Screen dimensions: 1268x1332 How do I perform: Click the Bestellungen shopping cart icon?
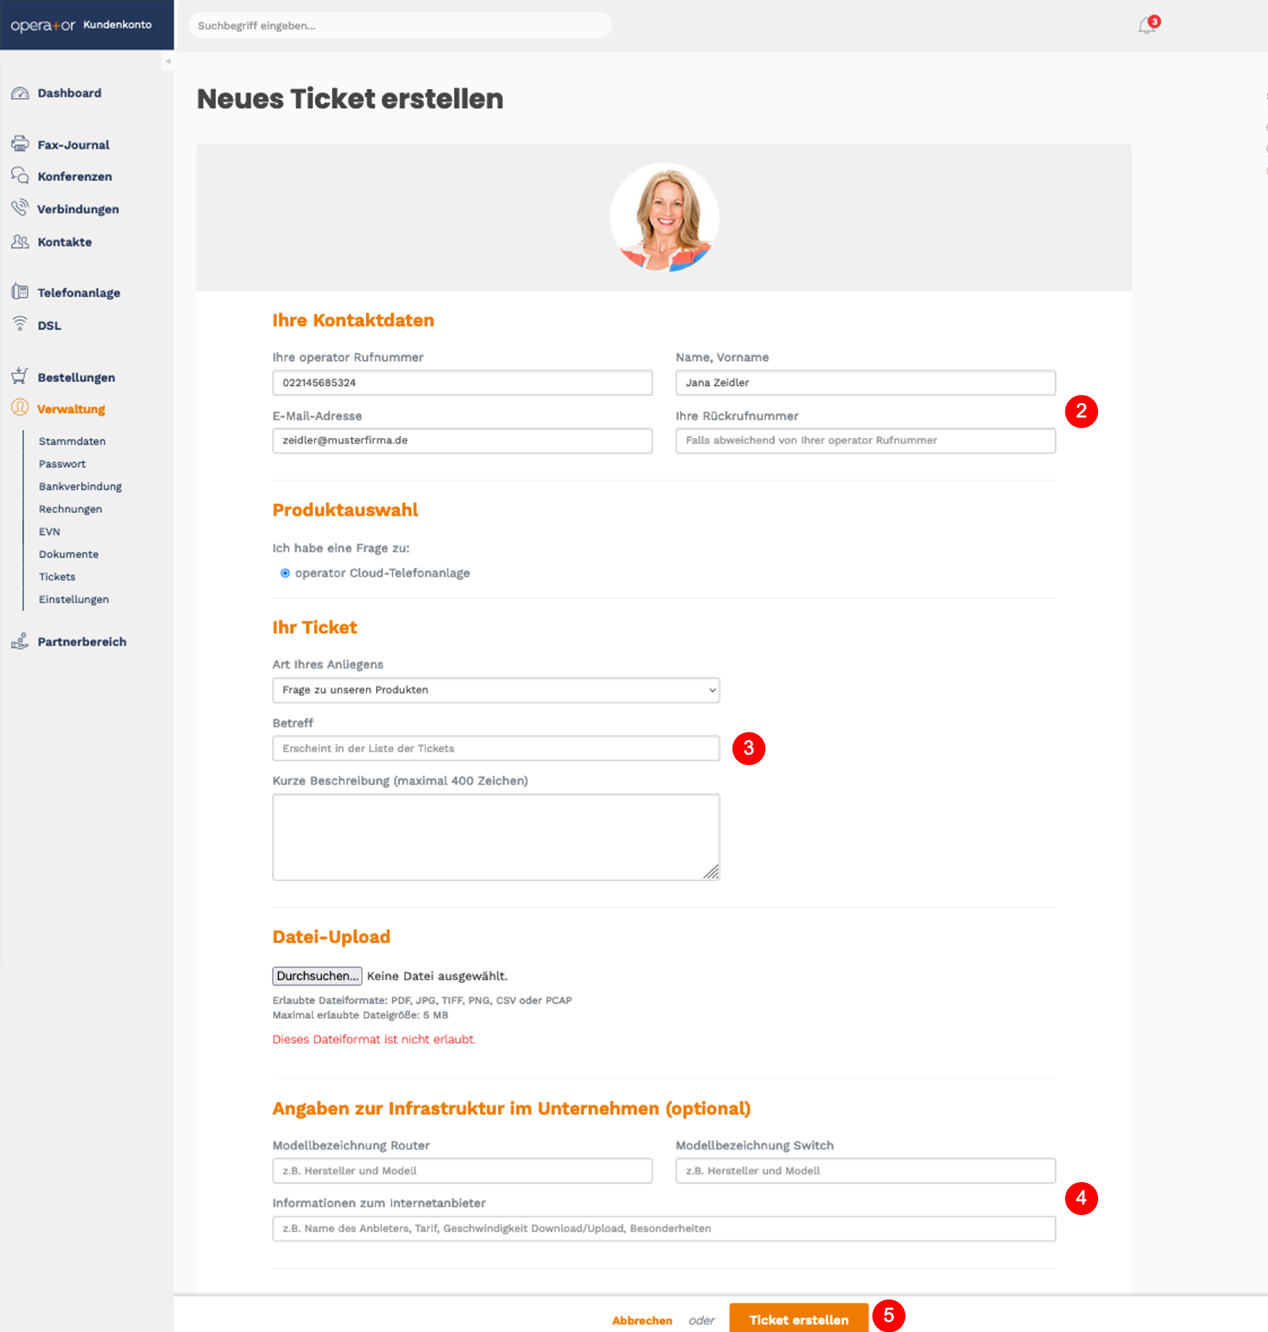[x=20, y=376]
